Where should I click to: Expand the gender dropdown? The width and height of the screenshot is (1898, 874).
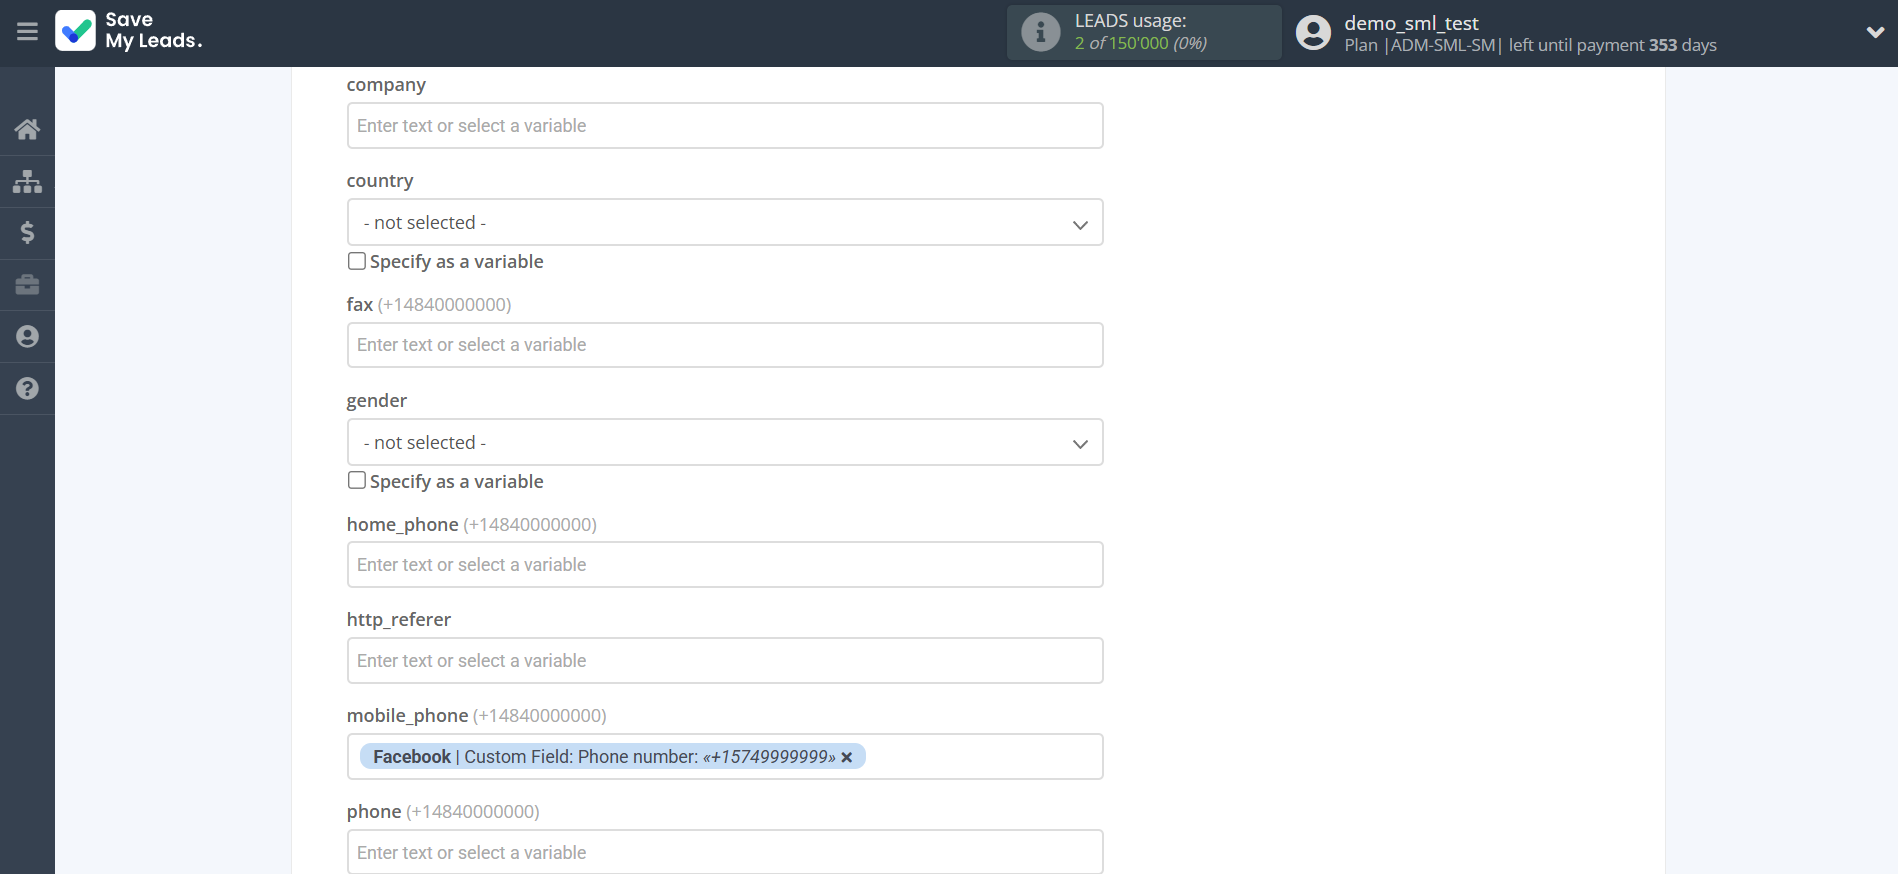(x=725, y=443)
